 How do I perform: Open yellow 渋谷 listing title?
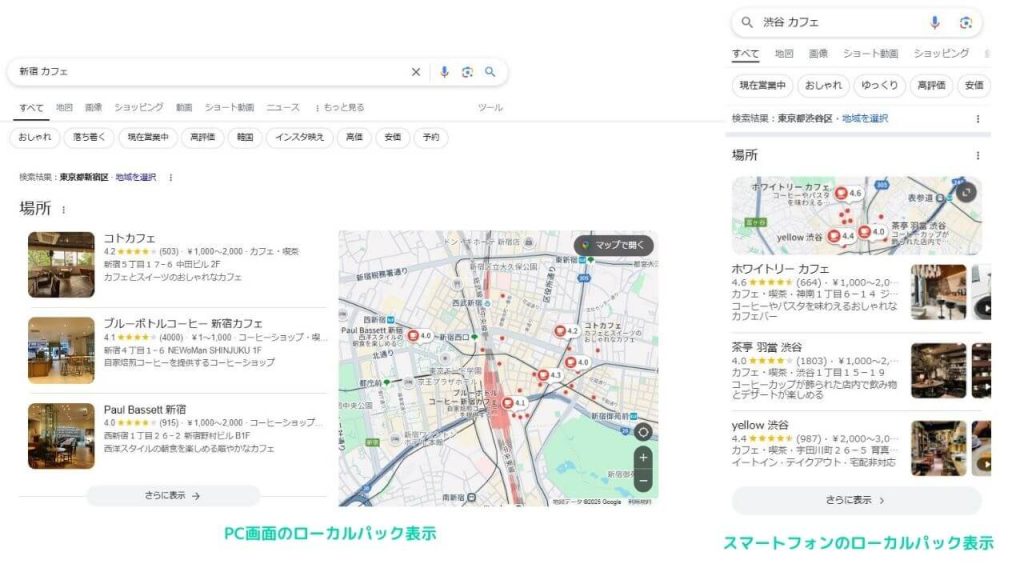coord(760,425)
